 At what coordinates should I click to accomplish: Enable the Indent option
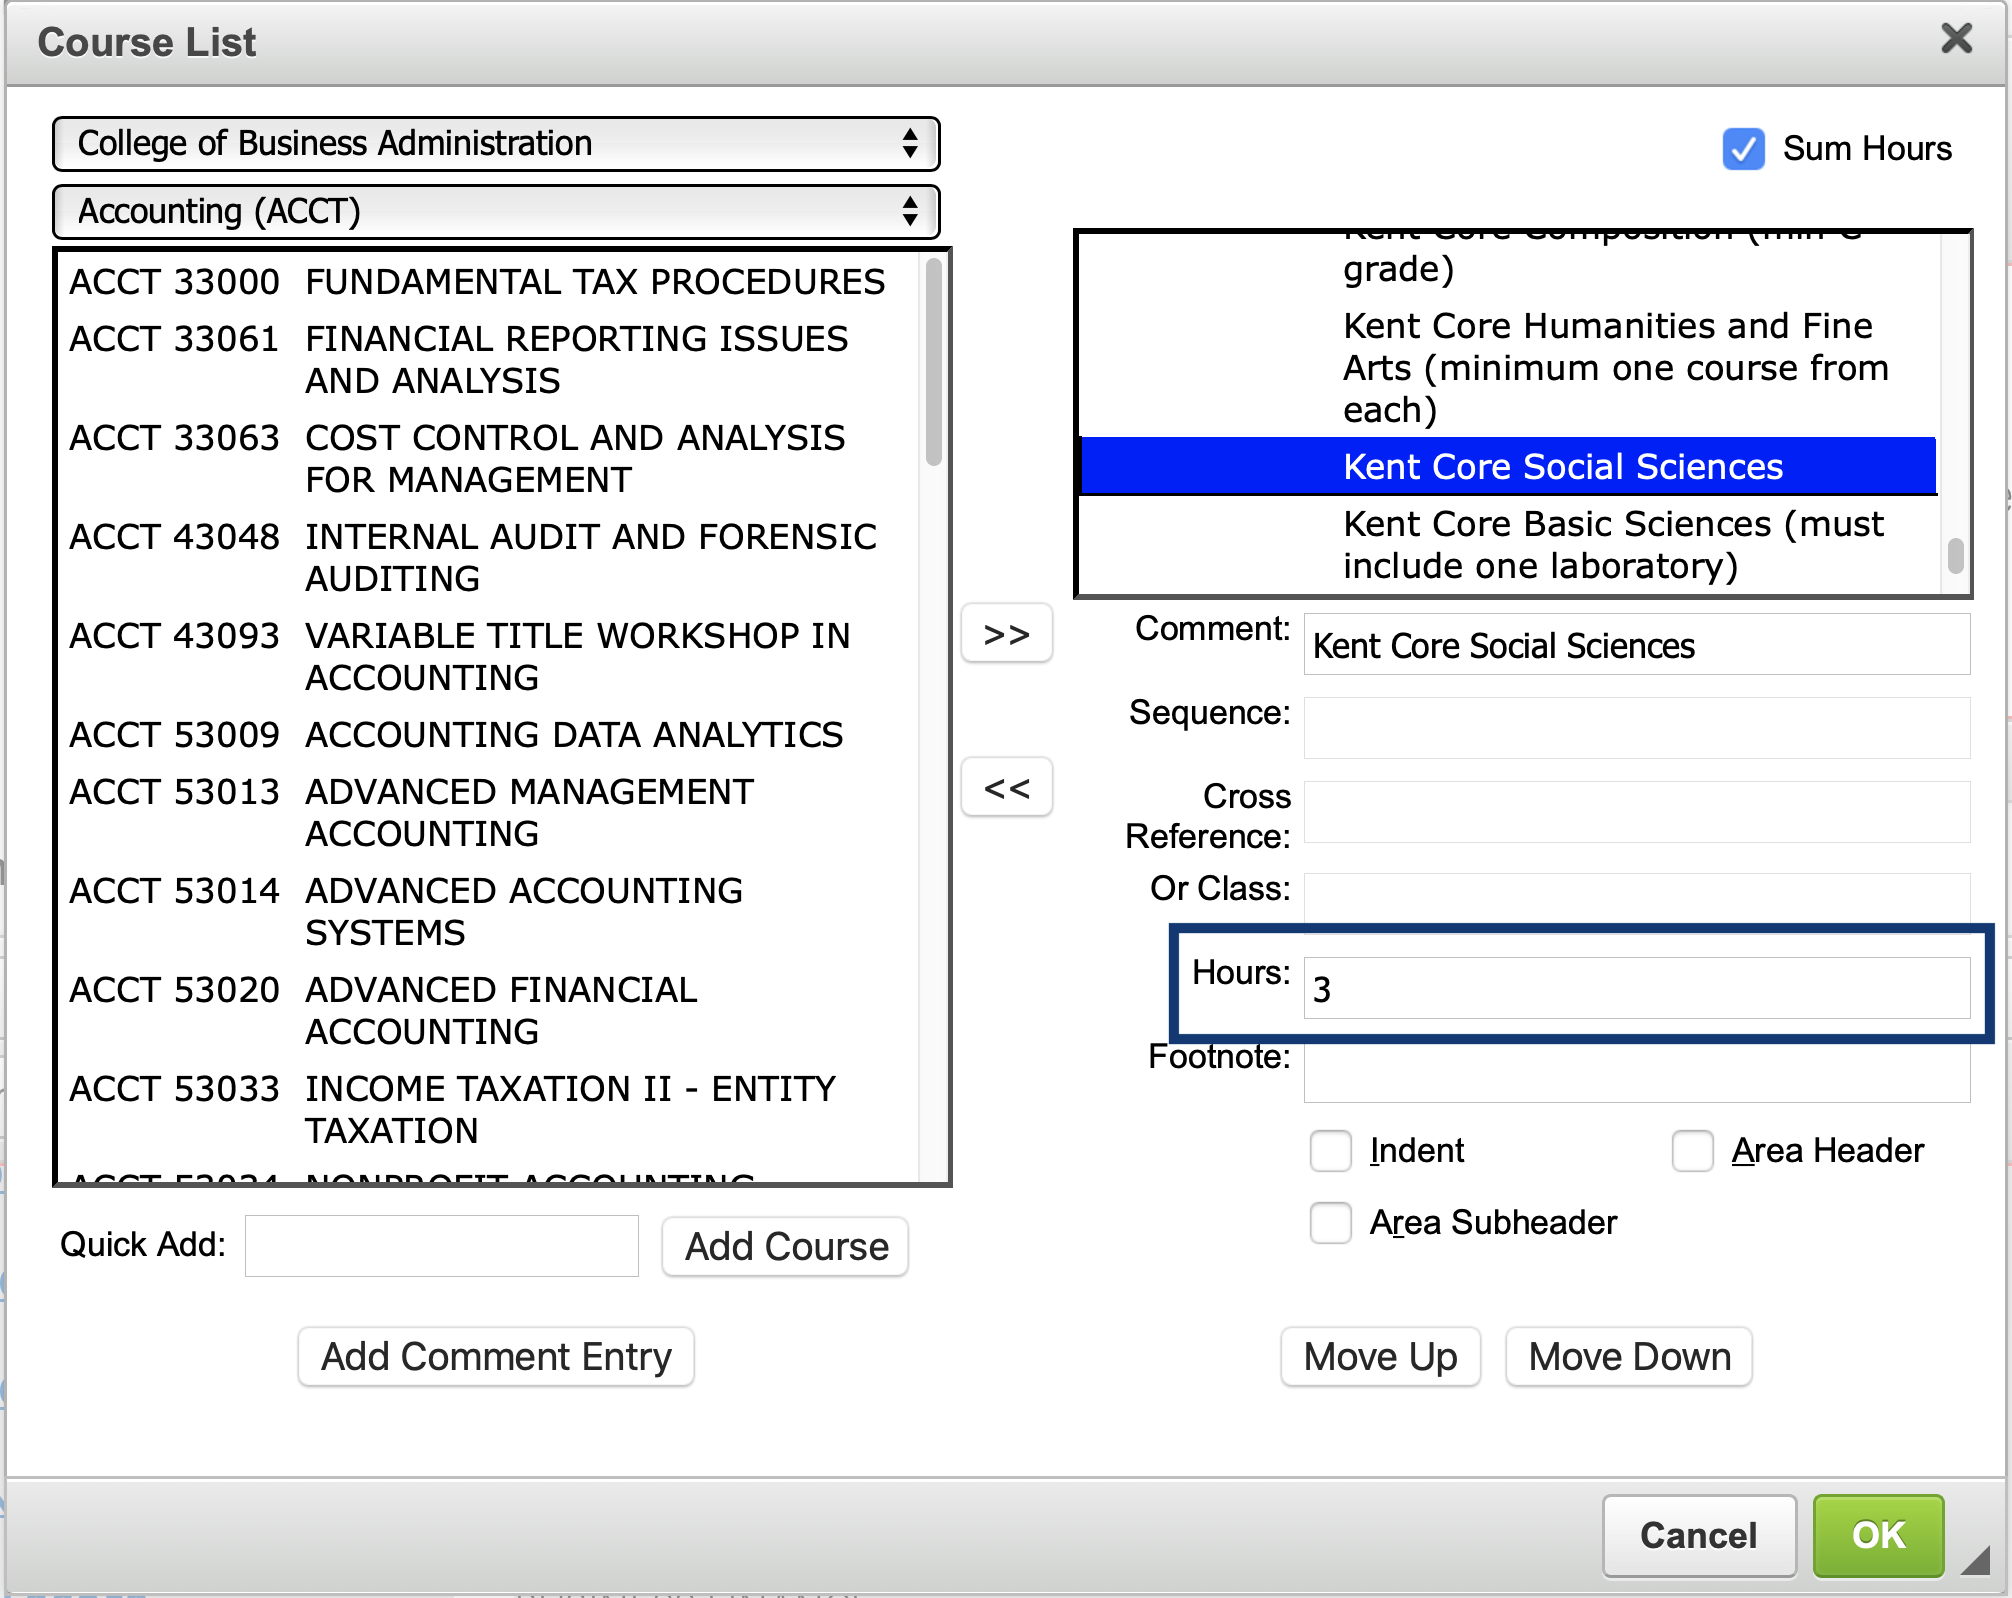1330,1151
